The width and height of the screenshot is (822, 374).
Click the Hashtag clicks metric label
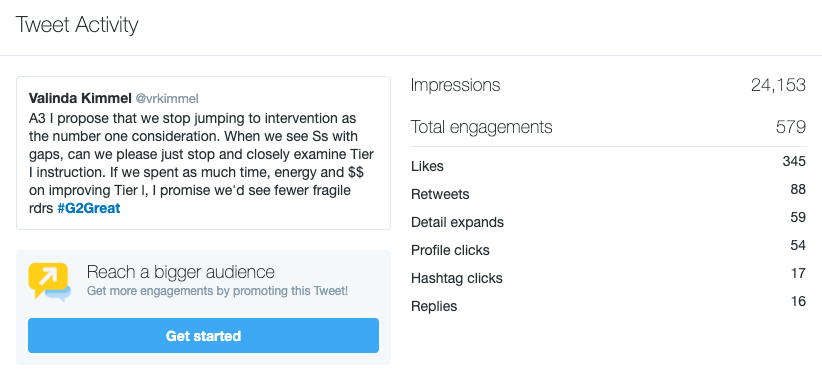[457, 278]
